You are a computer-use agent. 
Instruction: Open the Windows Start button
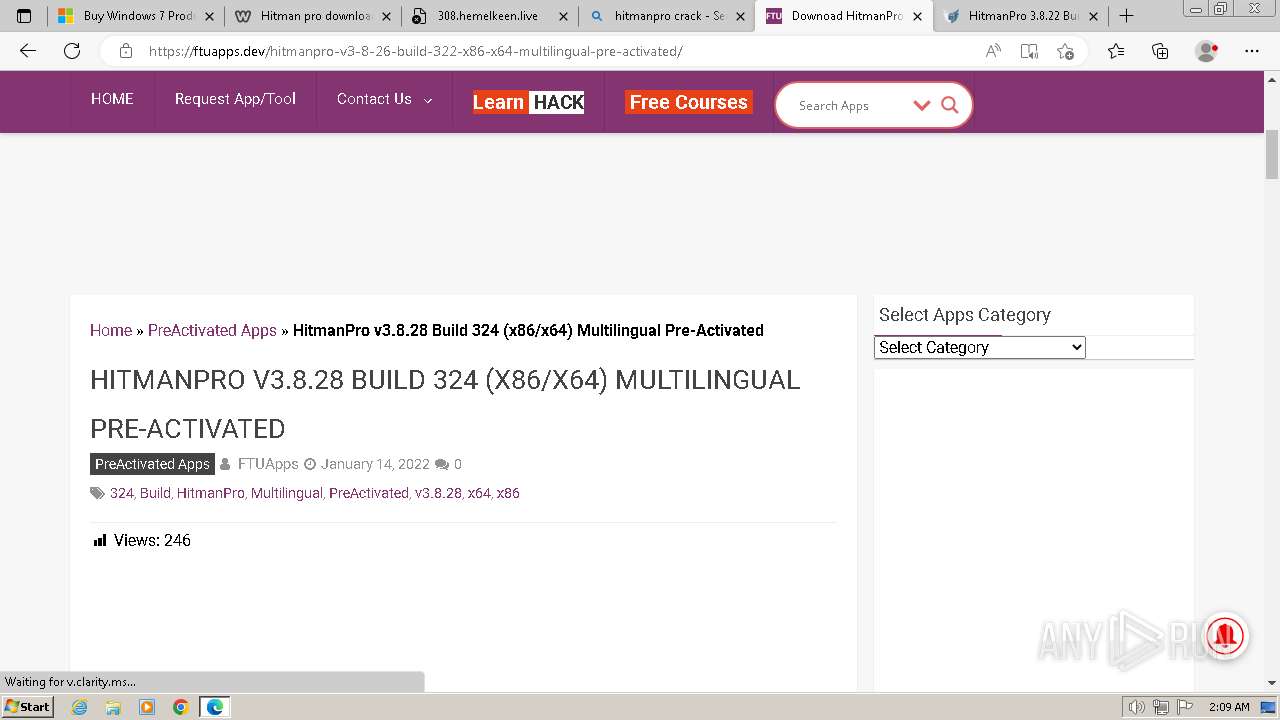[x=27, y=707]
